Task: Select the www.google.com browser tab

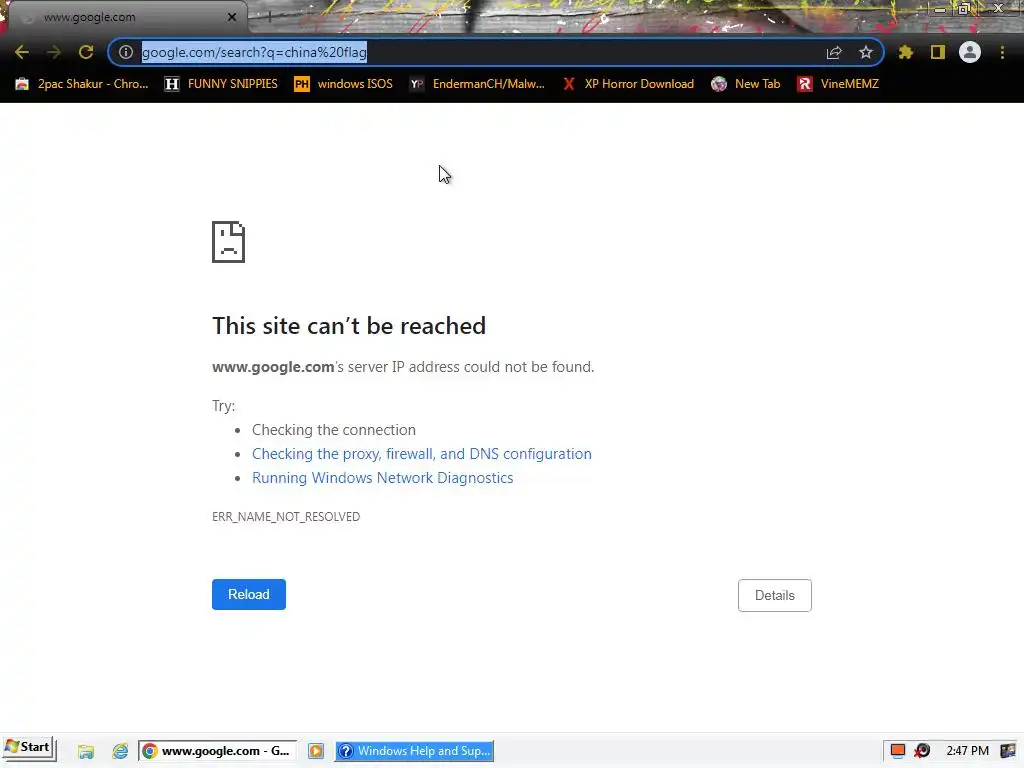Action: coord(127,18)
